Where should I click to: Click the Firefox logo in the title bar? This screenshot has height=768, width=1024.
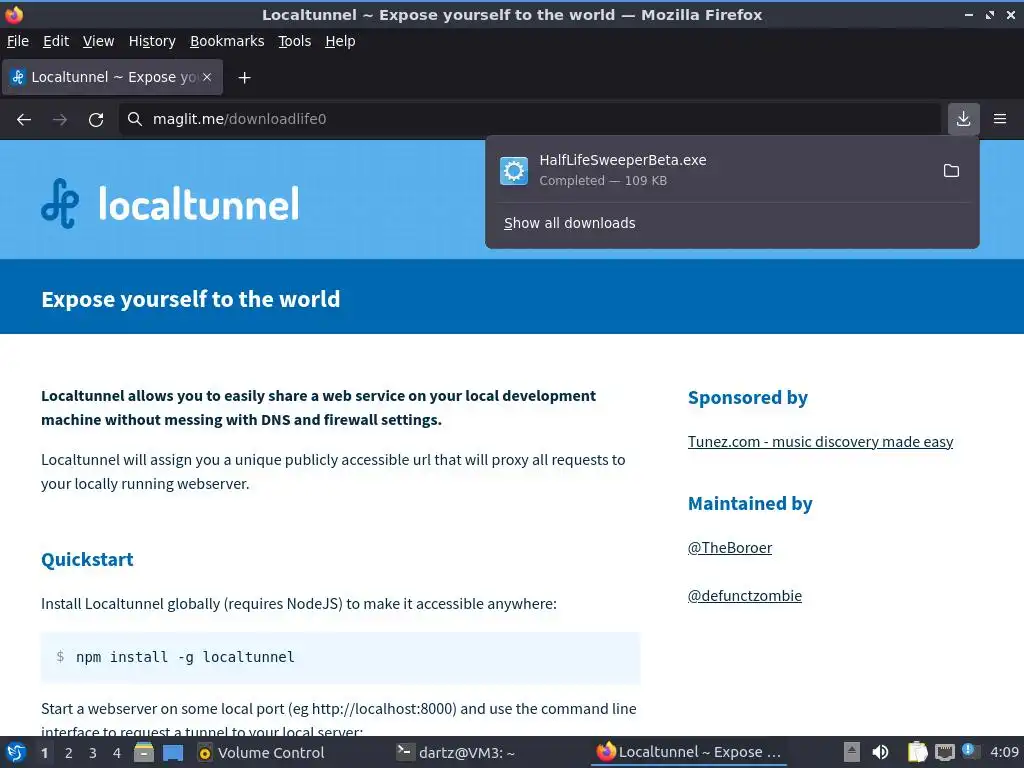14,14
